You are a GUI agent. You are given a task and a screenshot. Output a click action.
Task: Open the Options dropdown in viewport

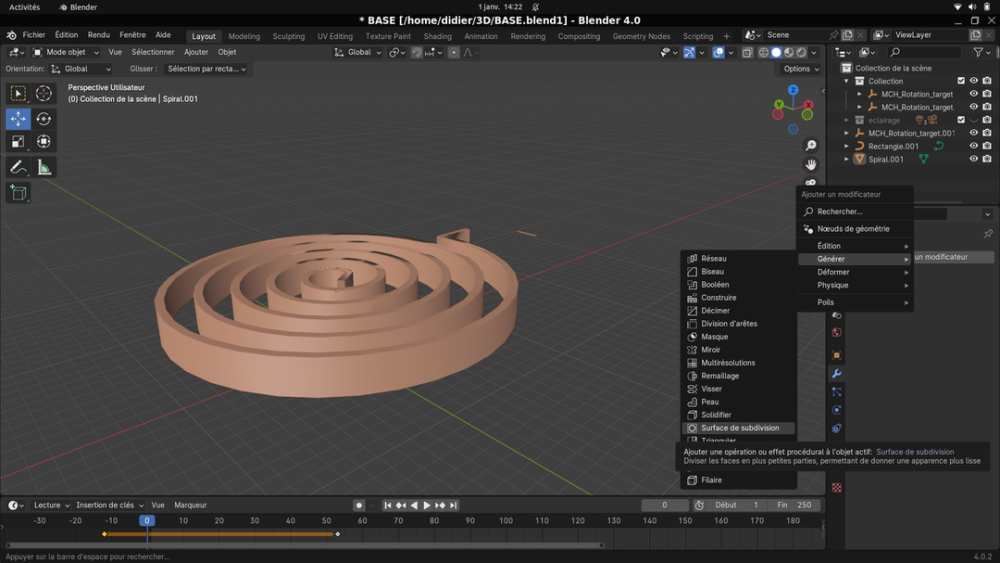(x=801, y=69)
